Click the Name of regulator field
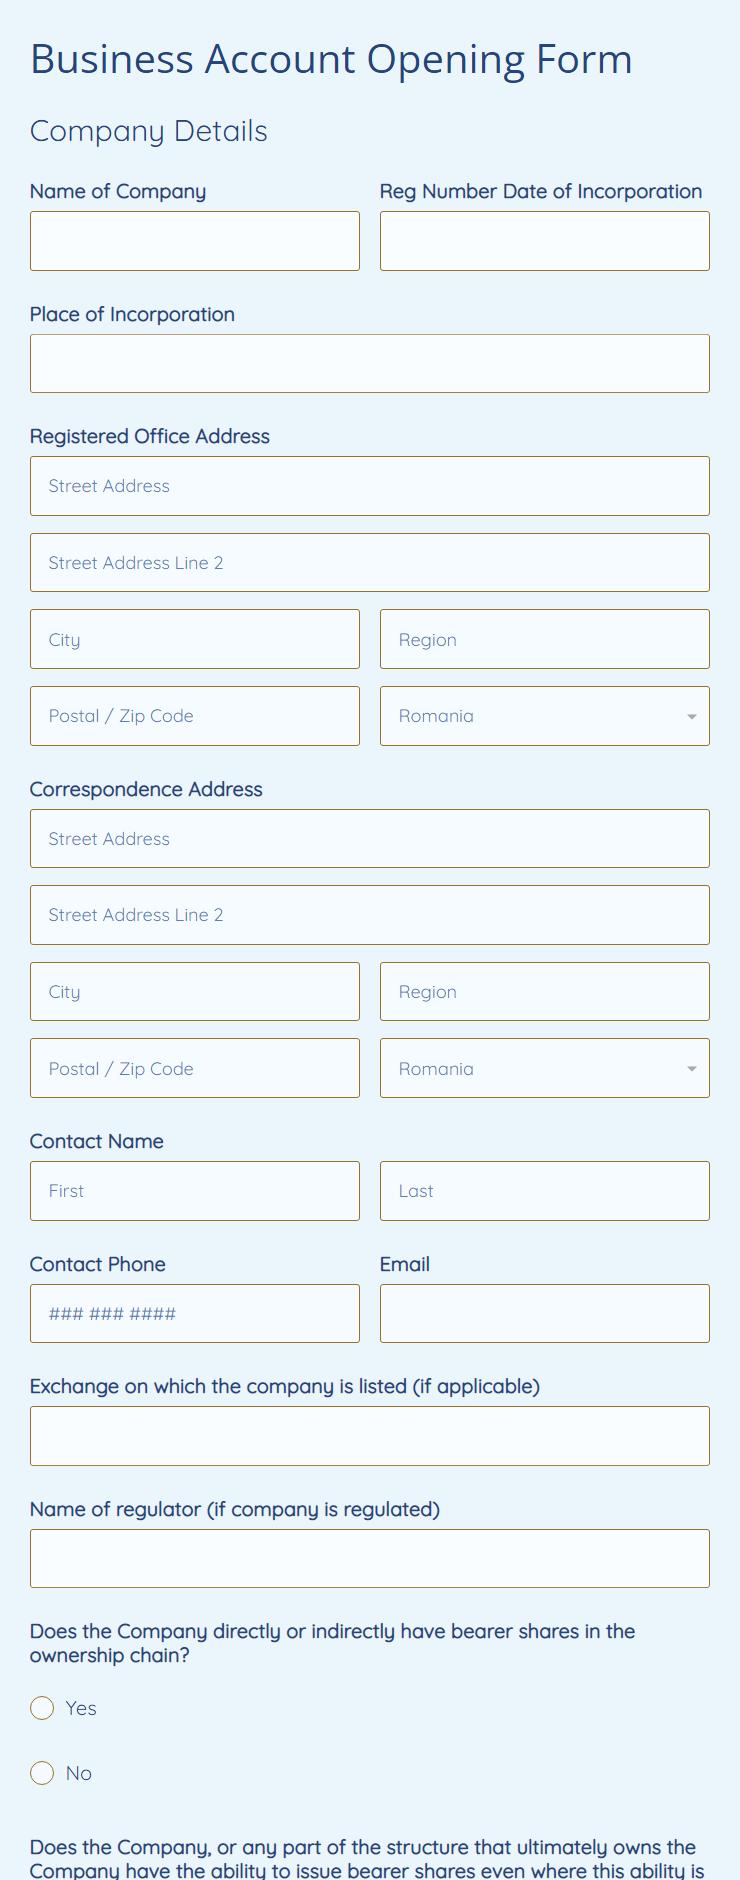Image resolution: width=740 pixels, height=1880 pixels. 369,1559
